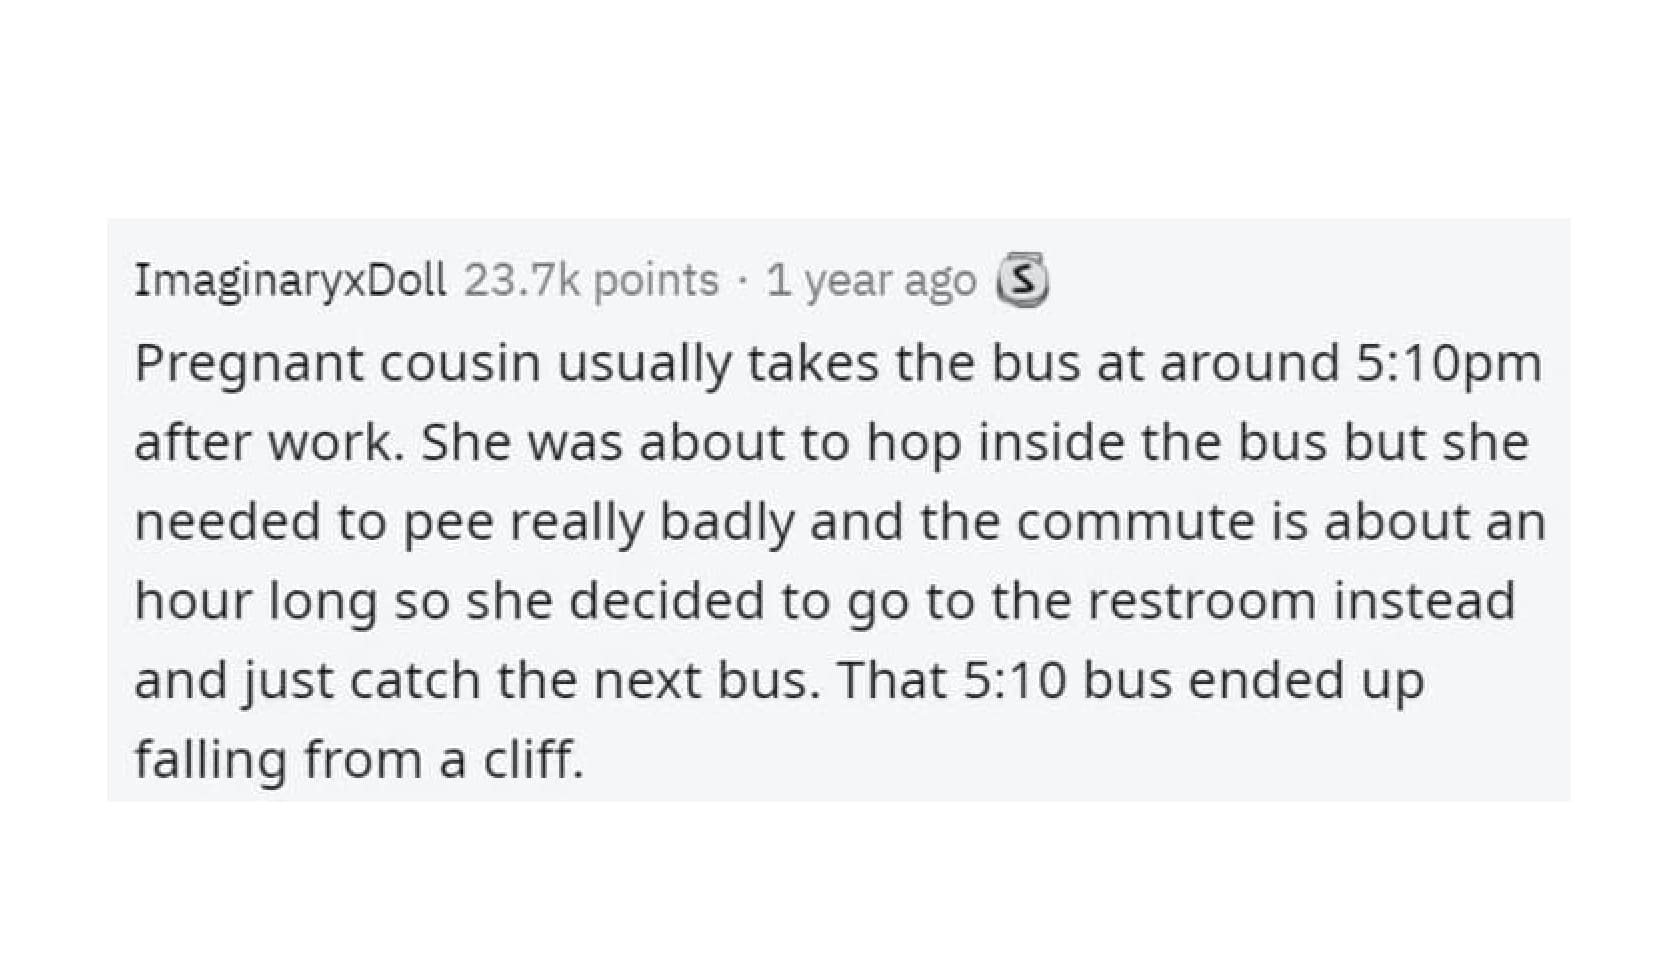Click the phrase 'ended up'
The width and height of the screenshot is (1674, 966).
tap(1305, 681)
